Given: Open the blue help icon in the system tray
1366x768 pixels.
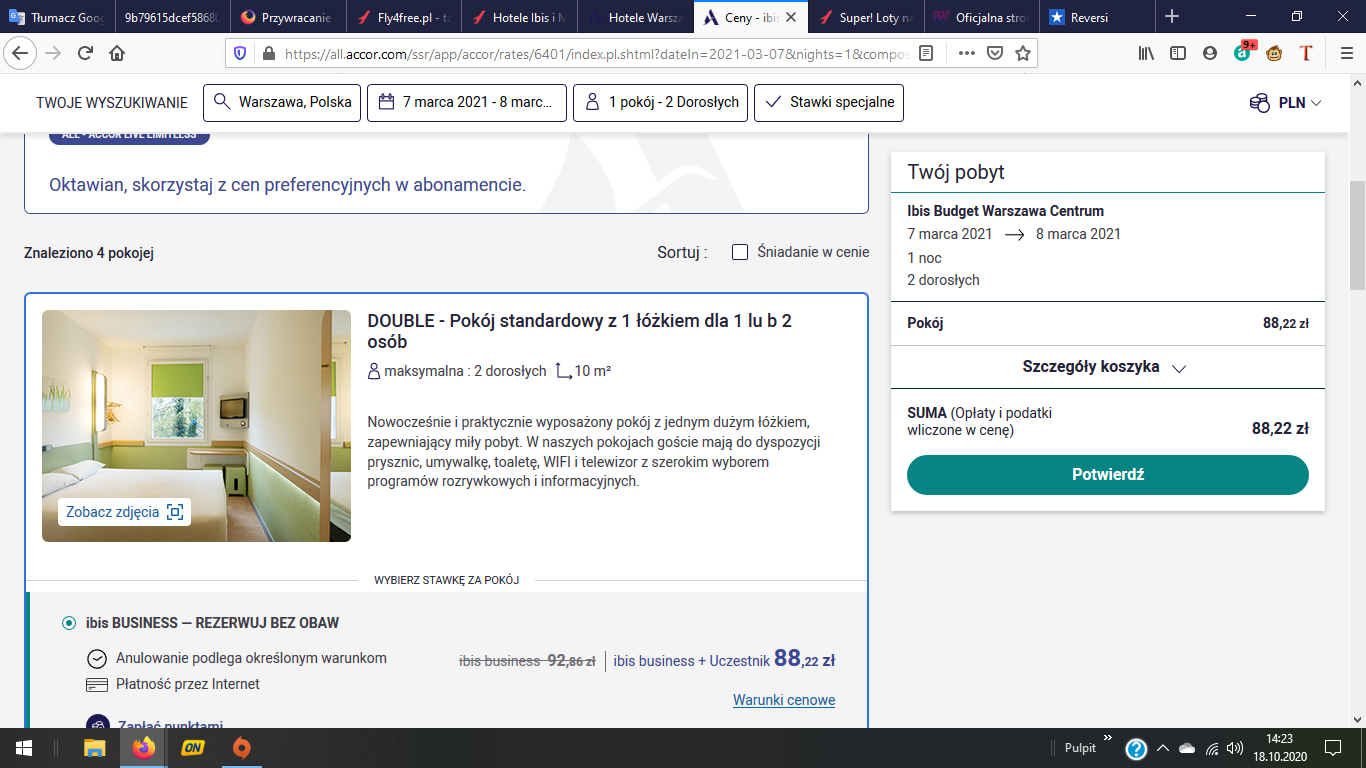Looking at the screenshot, I should click(x=1136, y=749).
